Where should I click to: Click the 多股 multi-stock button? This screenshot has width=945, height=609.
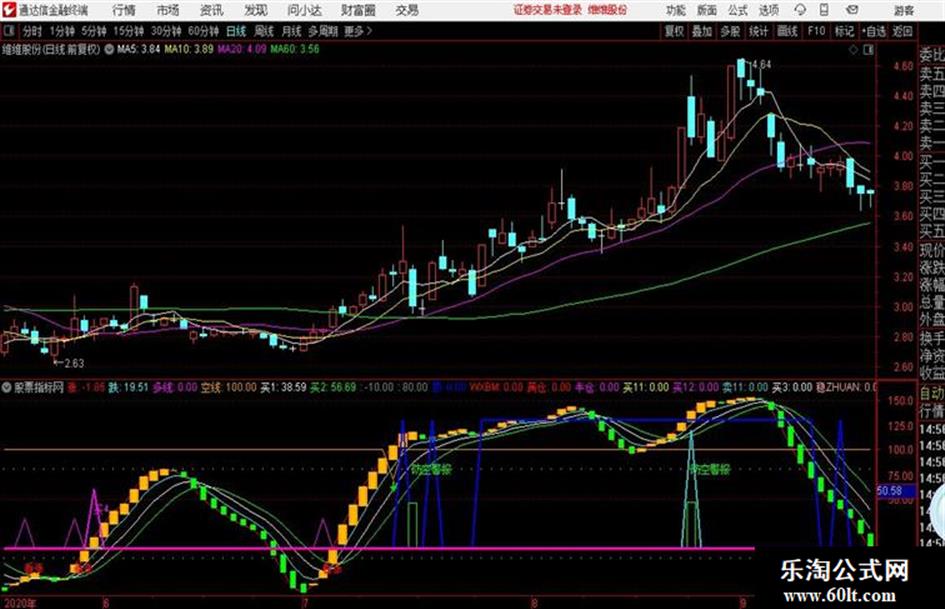(730, 31)
